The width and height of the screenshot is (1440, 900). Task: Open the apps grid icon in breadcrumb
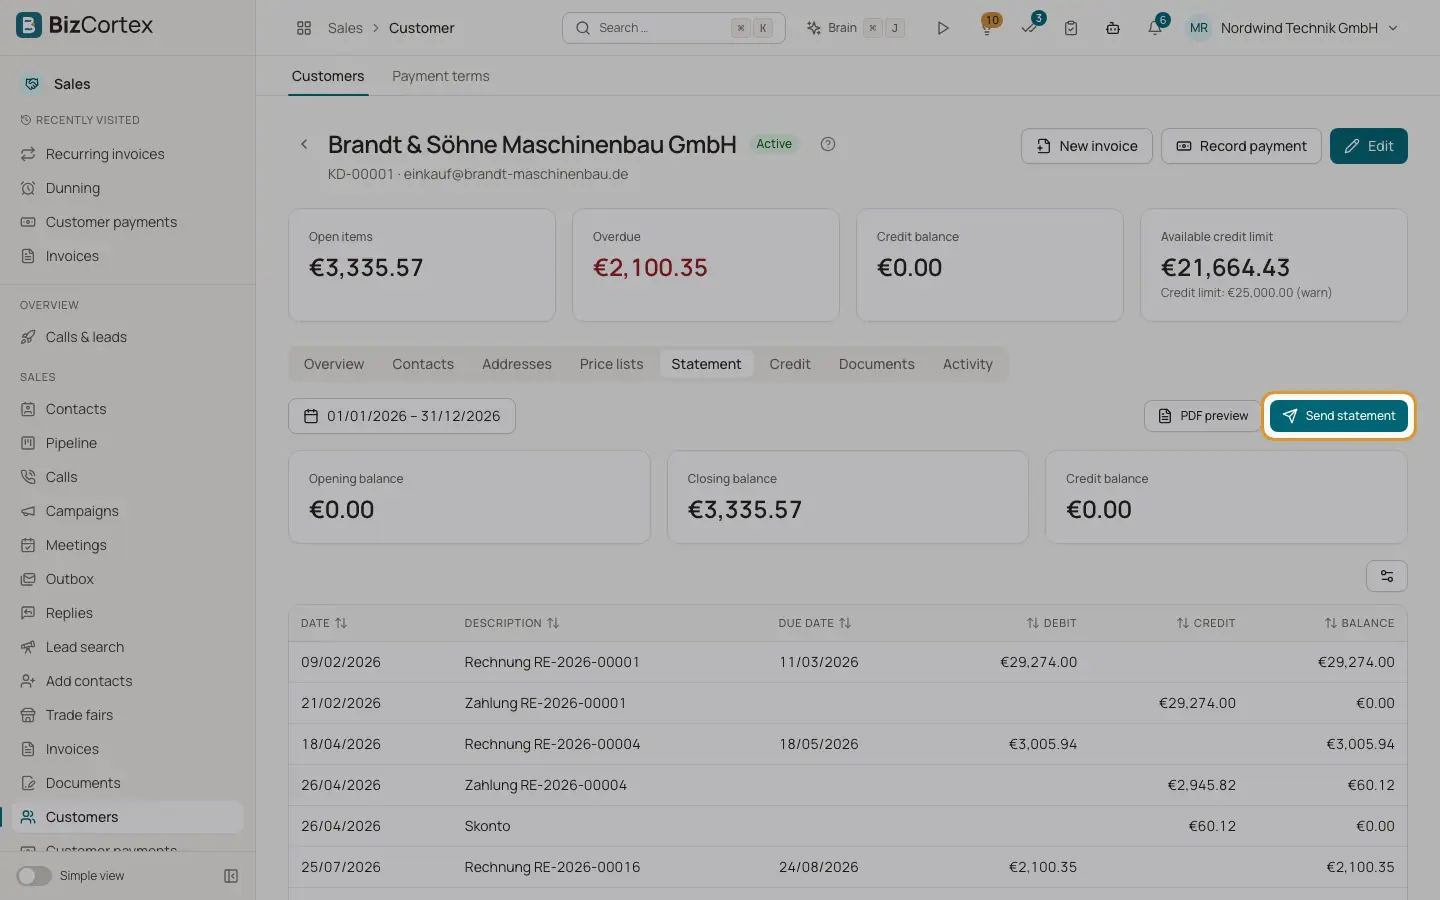tap(304, 28)
